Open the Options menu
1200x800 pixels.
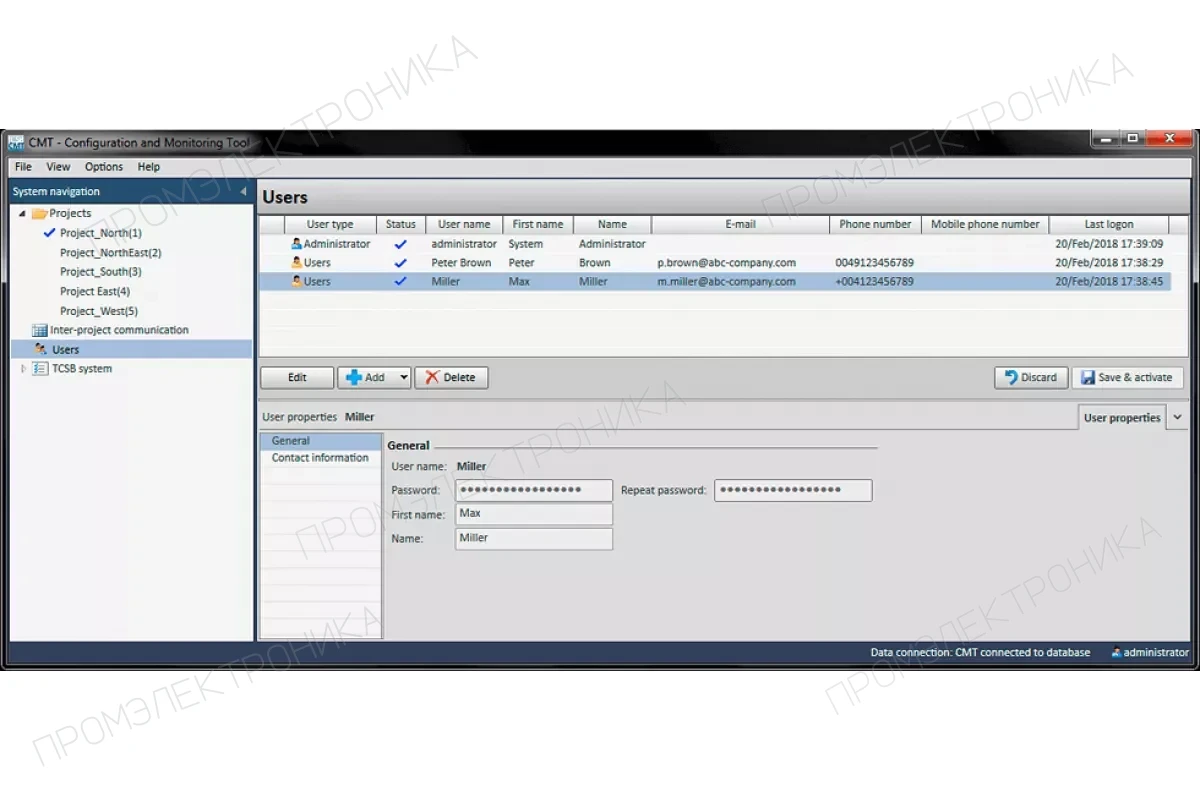pos(104,167)
